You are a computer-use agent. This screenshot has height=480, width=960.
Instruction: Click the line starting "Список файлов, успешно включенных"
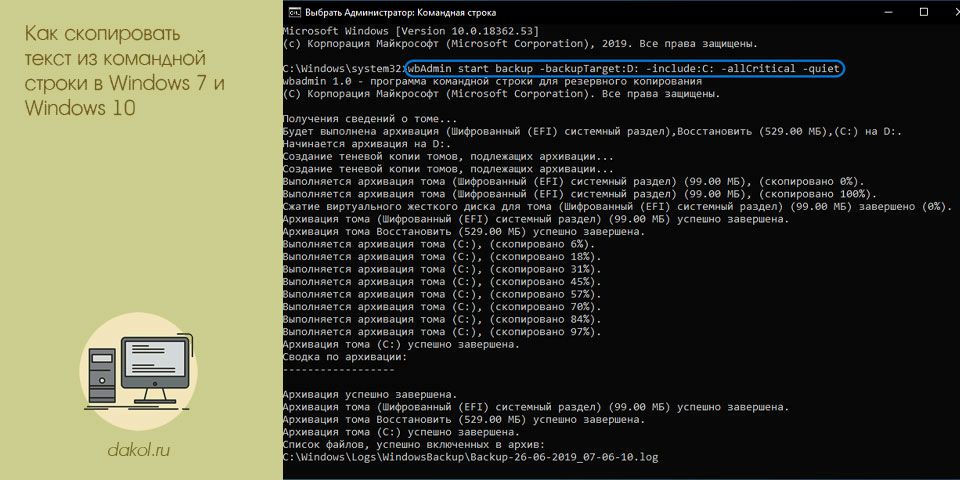(x=413, y=444)
